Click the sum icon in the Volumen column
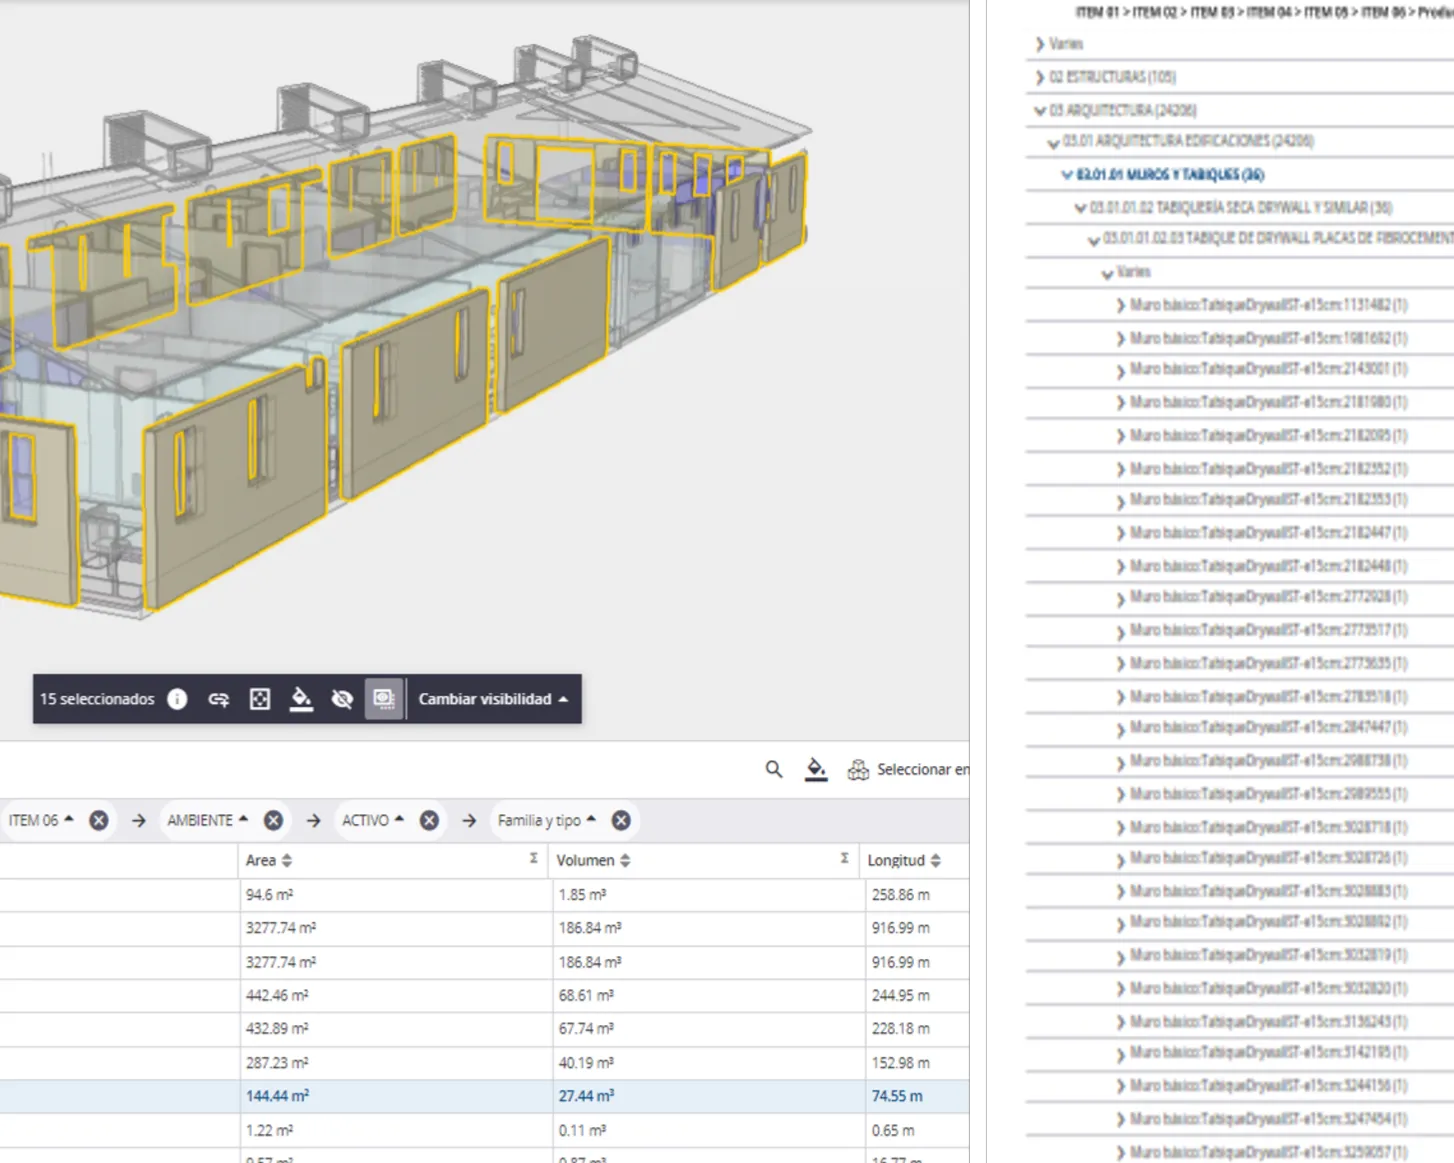 coord(844,858)
